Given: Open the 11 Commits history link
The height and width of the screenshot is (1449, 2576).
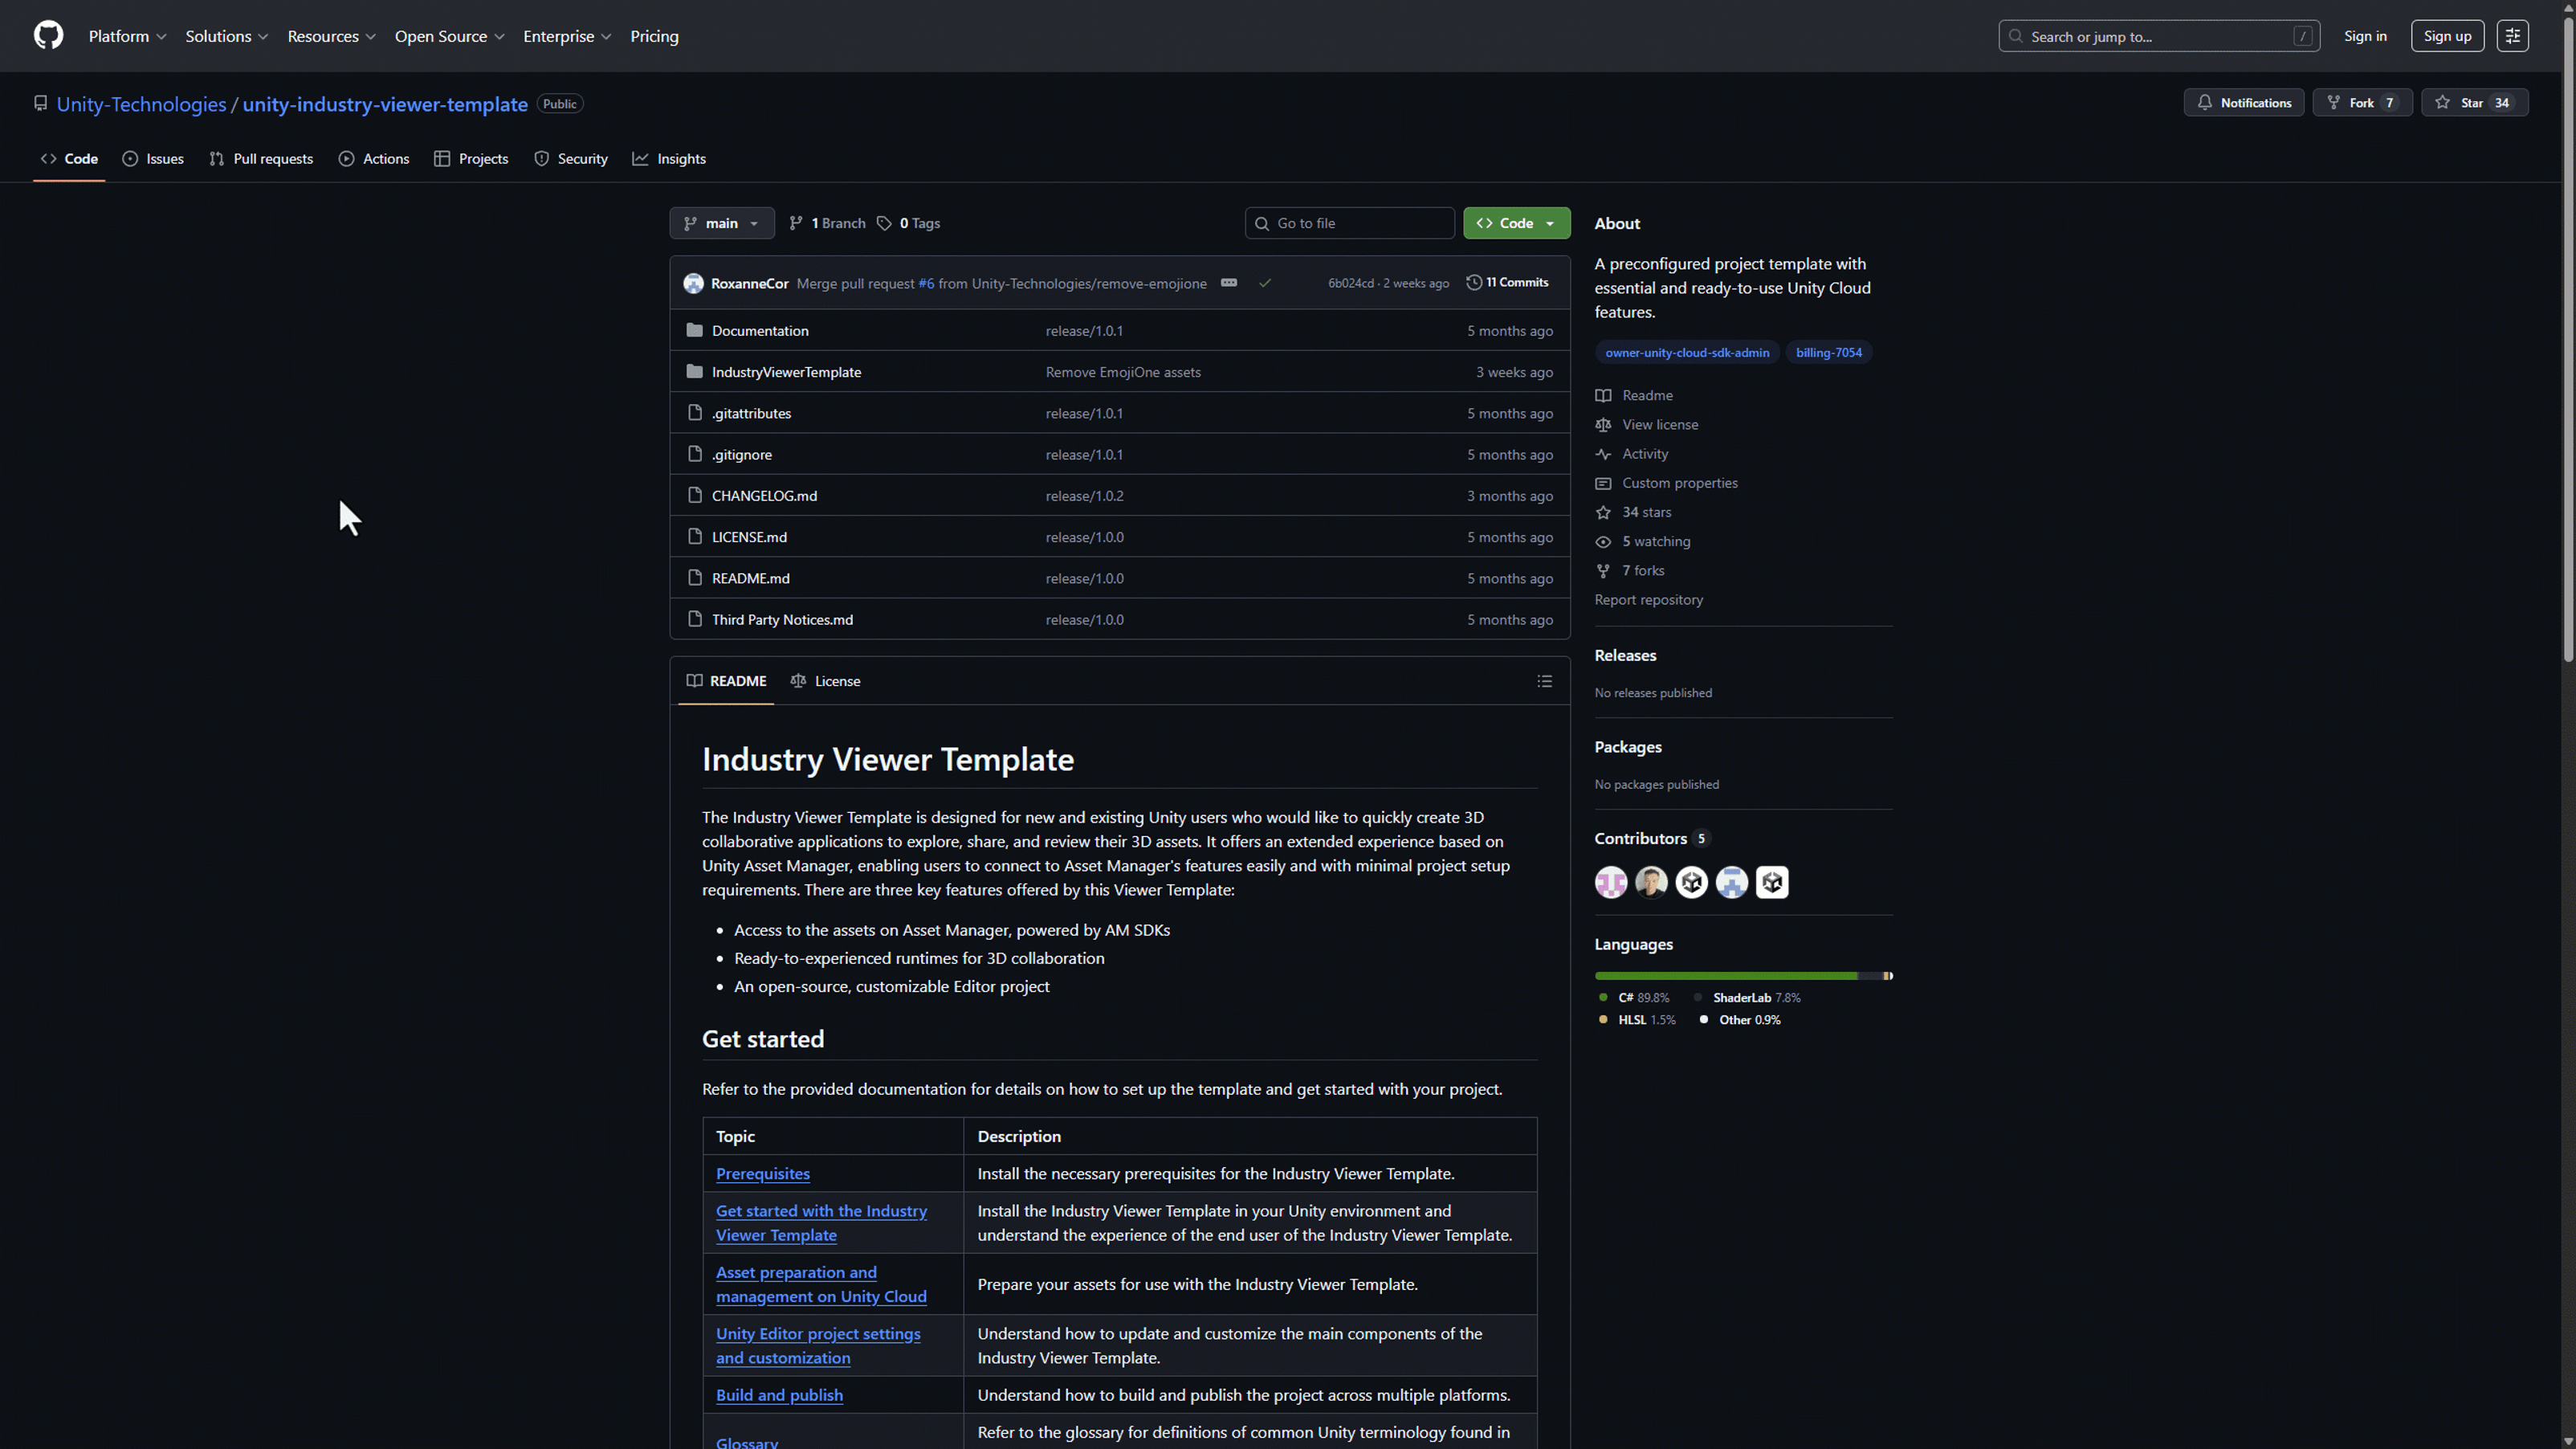Looking at the screenshot, I should [x=1507, y=283].
